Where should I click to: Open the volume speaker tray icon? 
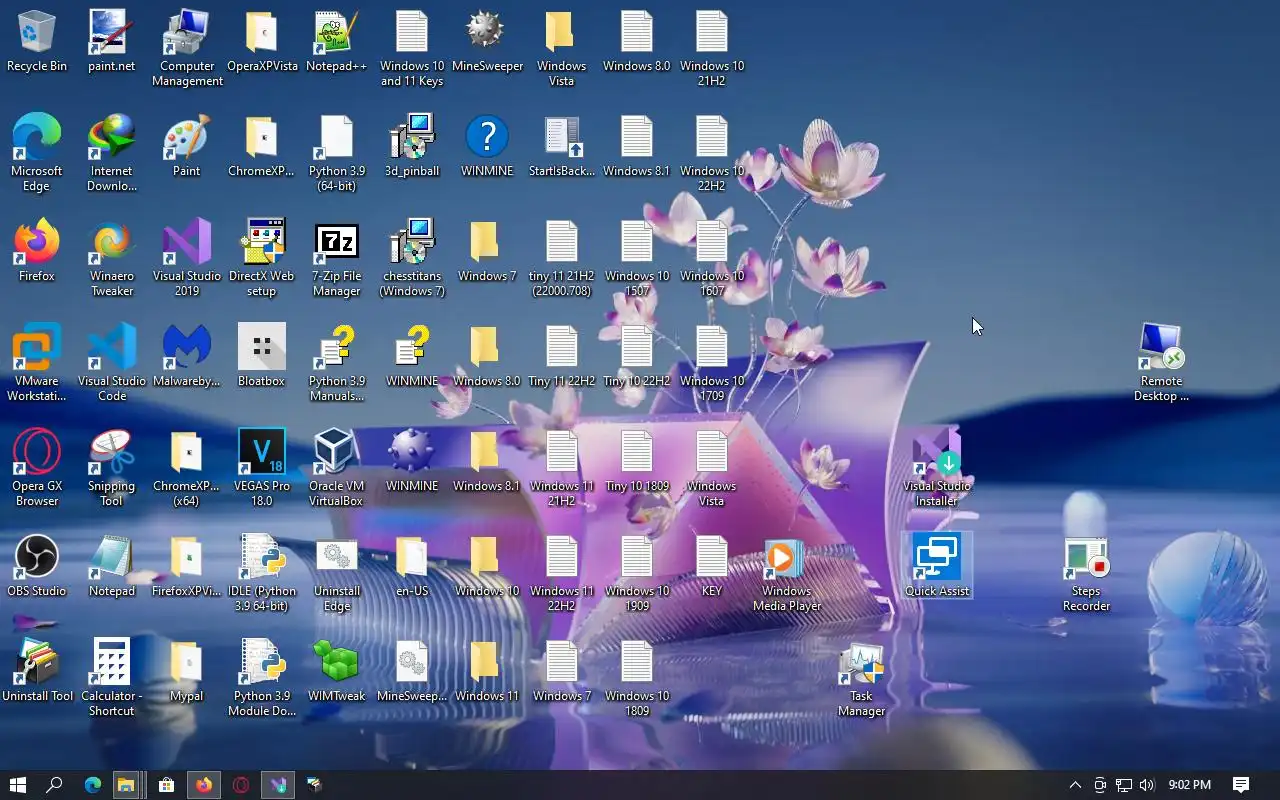point(1146,785)
